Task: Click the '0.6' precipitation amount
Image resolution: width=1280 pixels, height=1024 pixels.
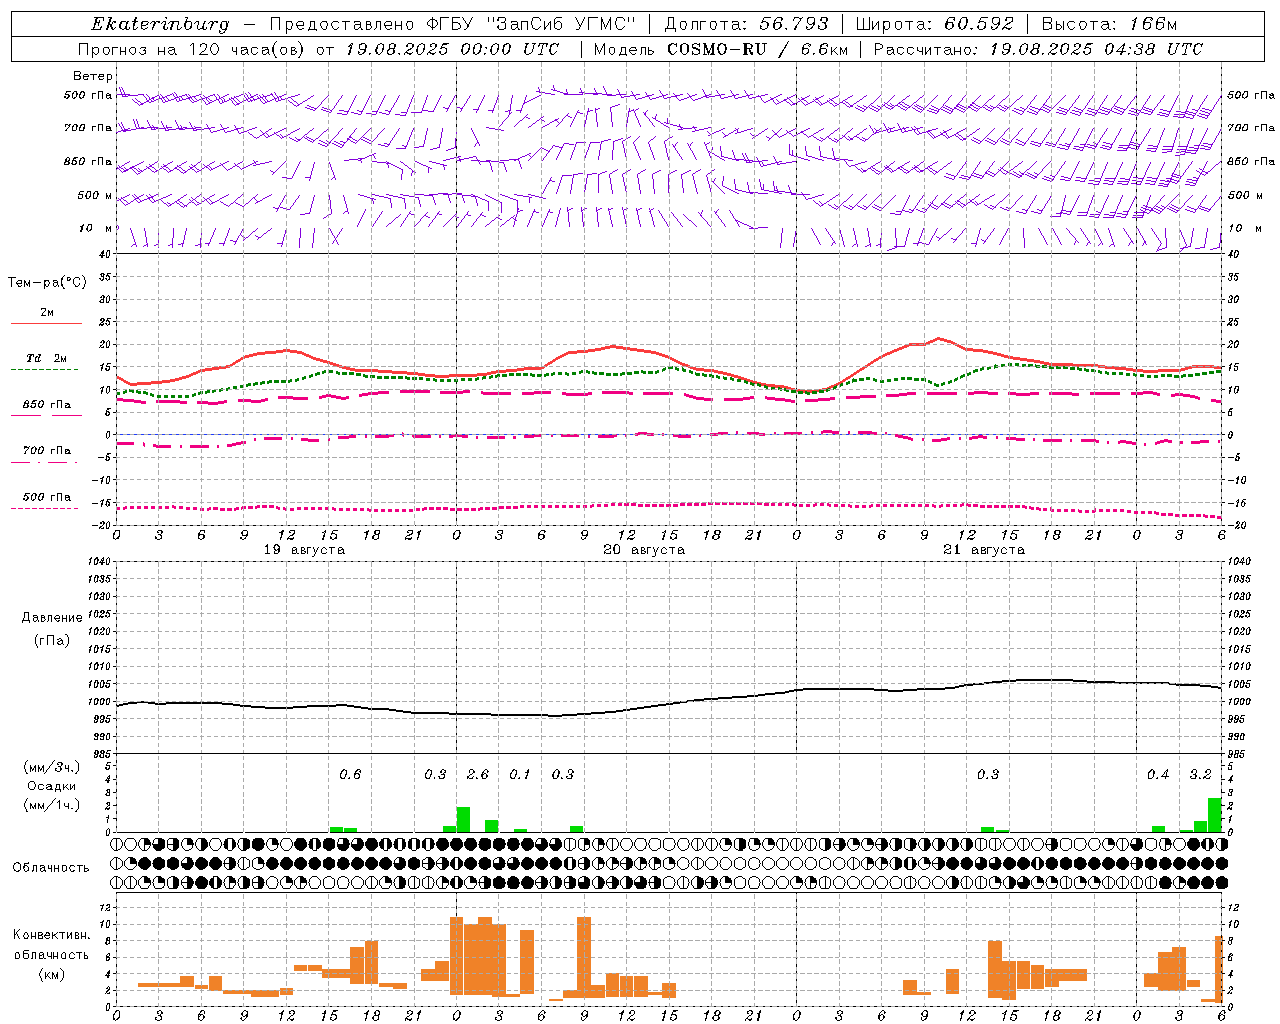Action: tap(350, 775)
